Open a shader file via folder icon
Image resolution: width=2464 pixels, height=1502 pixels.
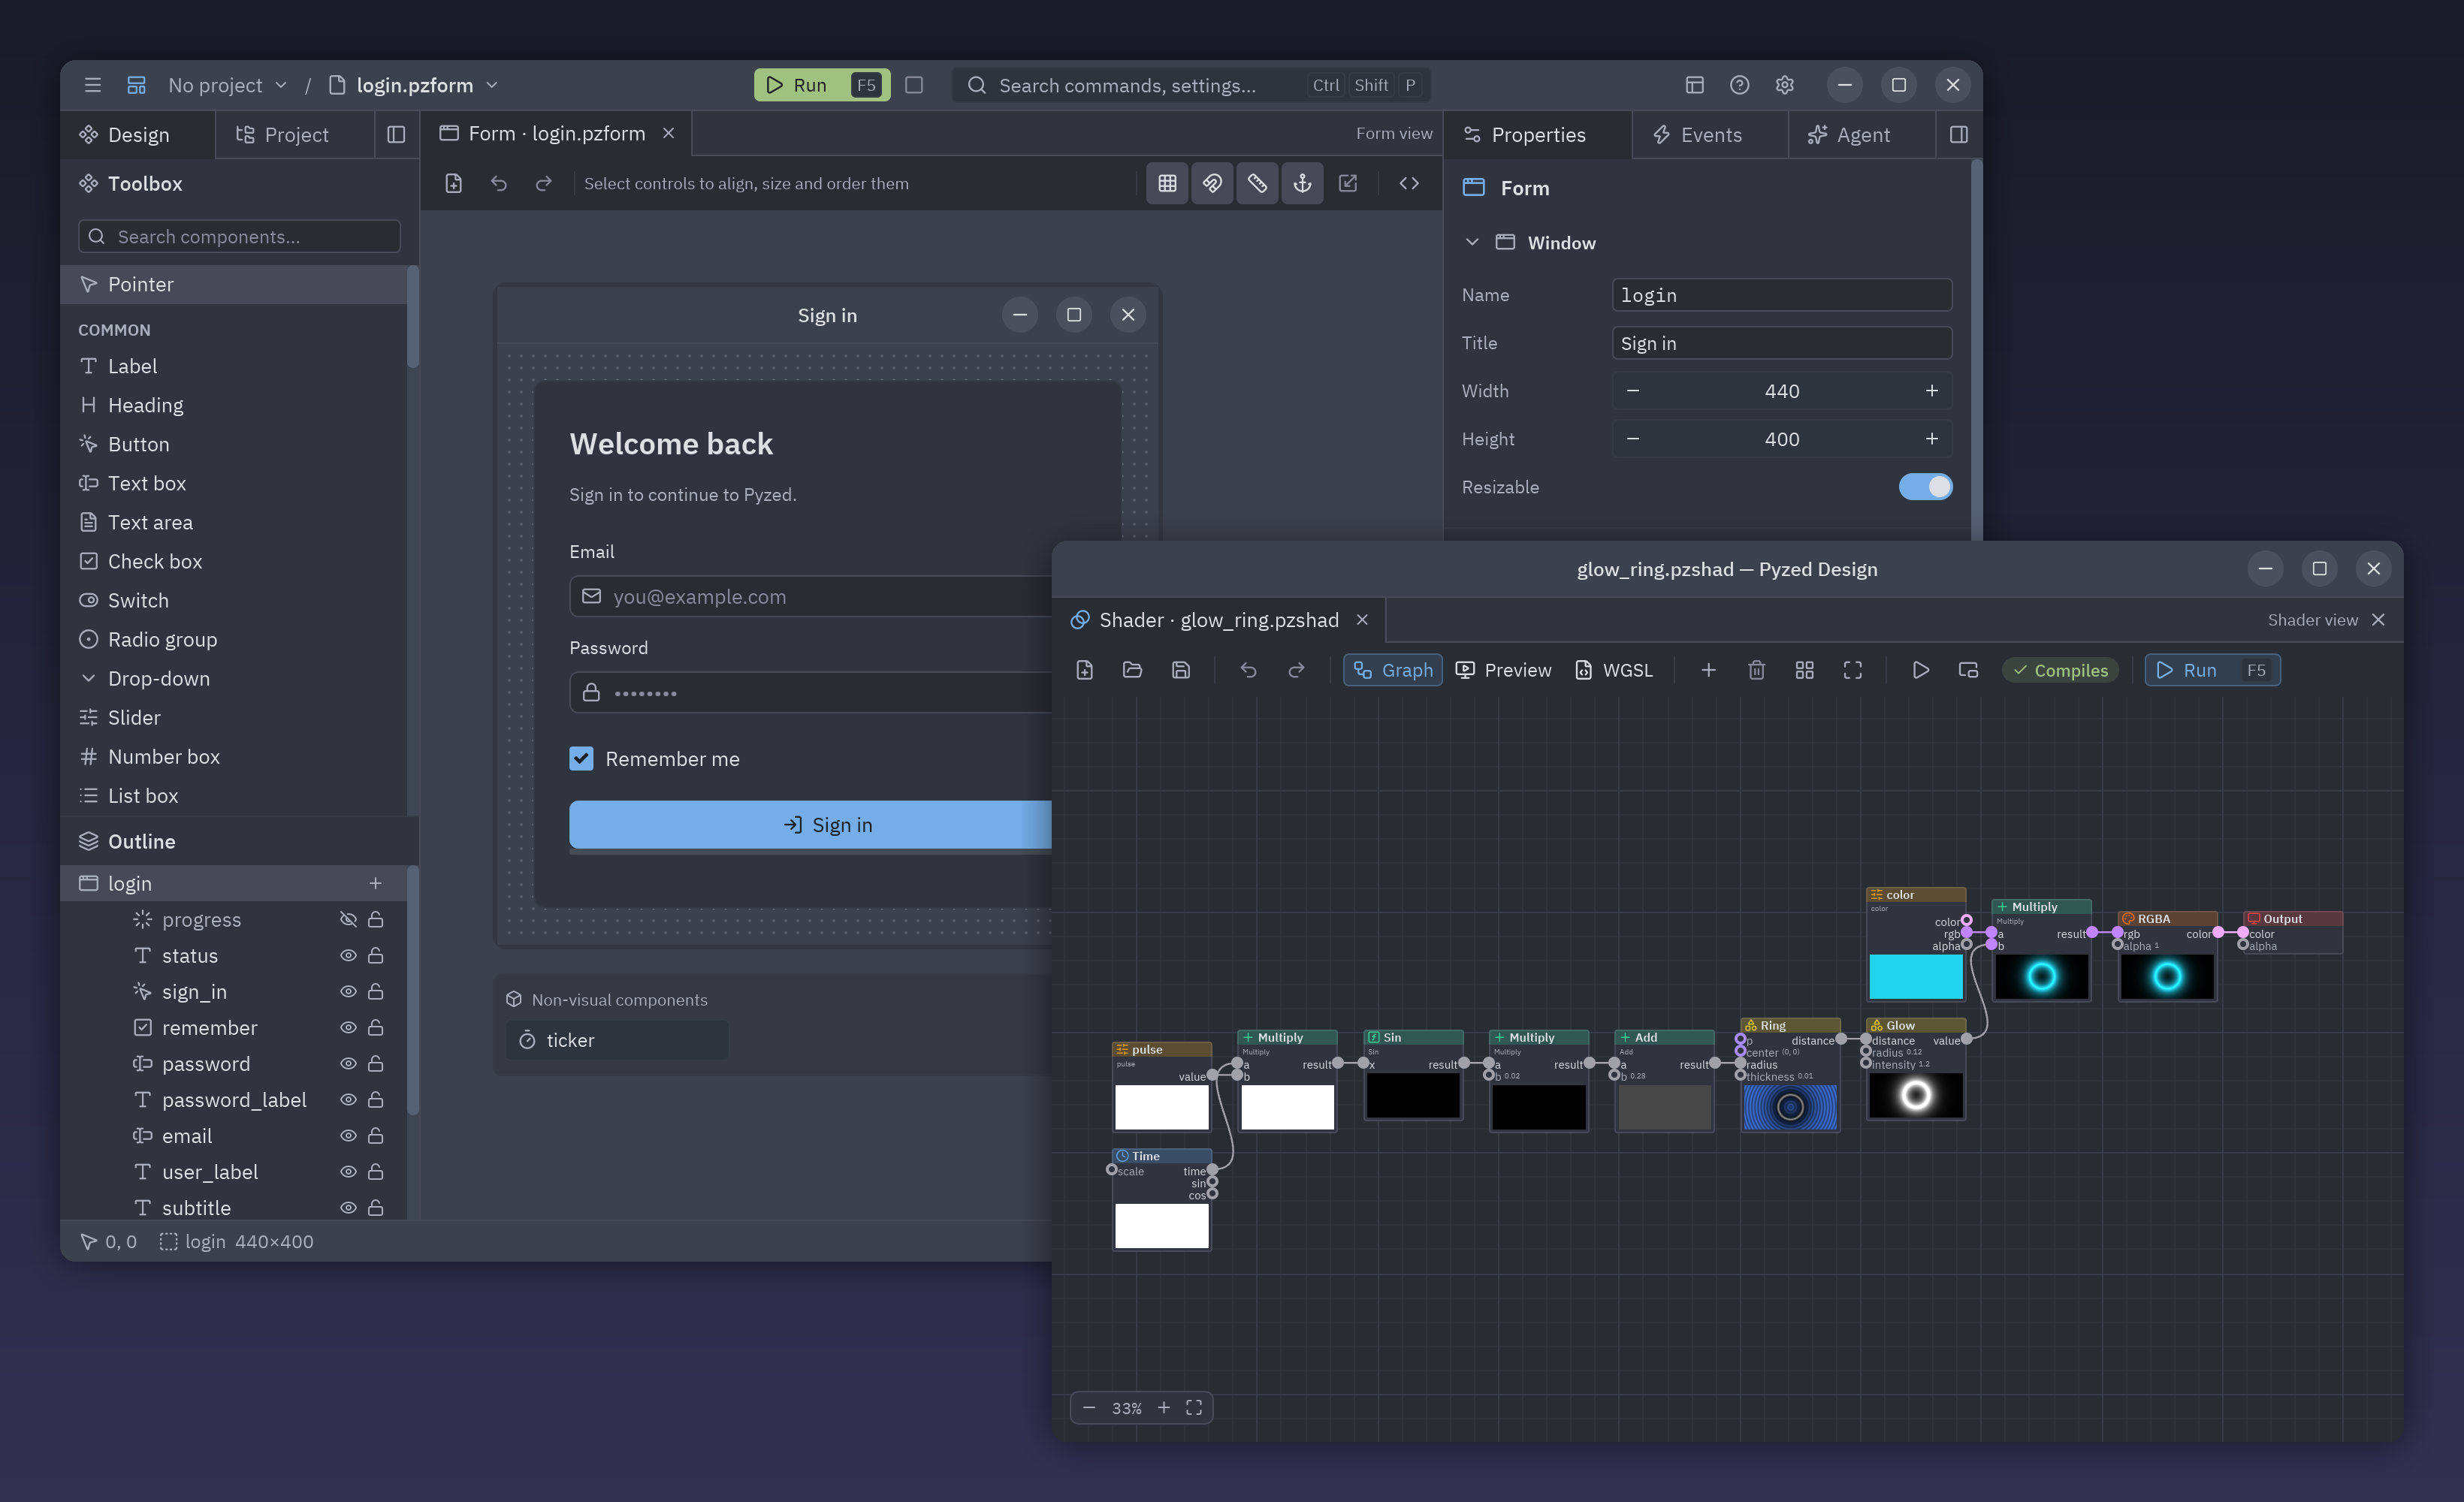pyautogui.click(x=1133, y=670)
